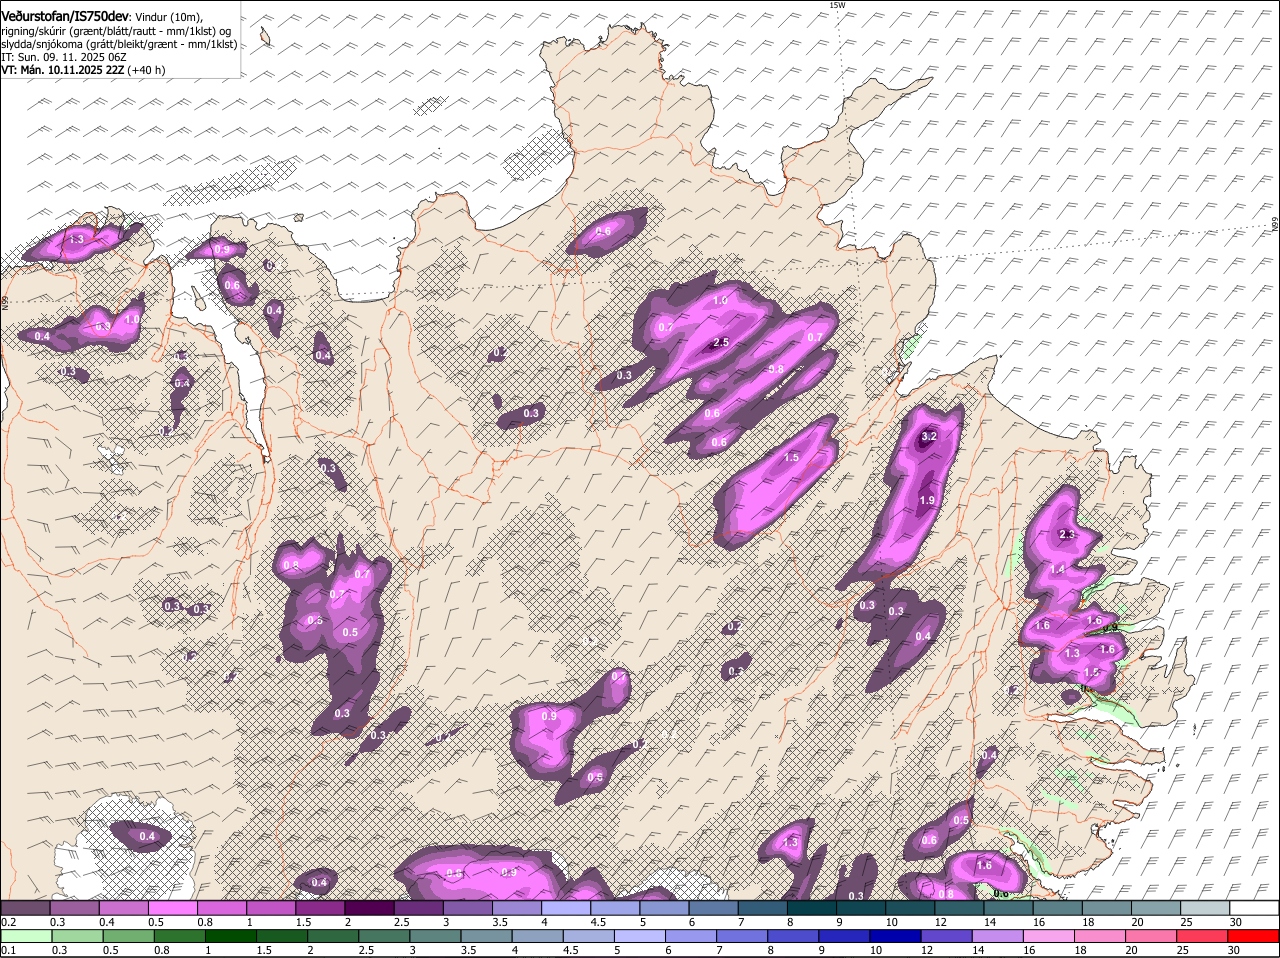
Task: Select the rain scale swatch between 0.3 and 0.5
Action: (77, 937)
